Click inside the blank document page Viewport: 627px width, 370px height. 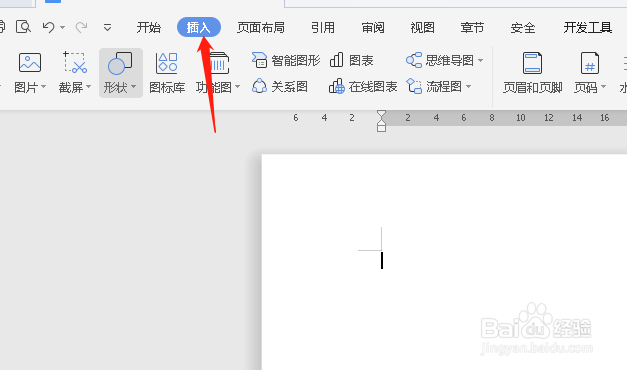[x=444, y=262]
